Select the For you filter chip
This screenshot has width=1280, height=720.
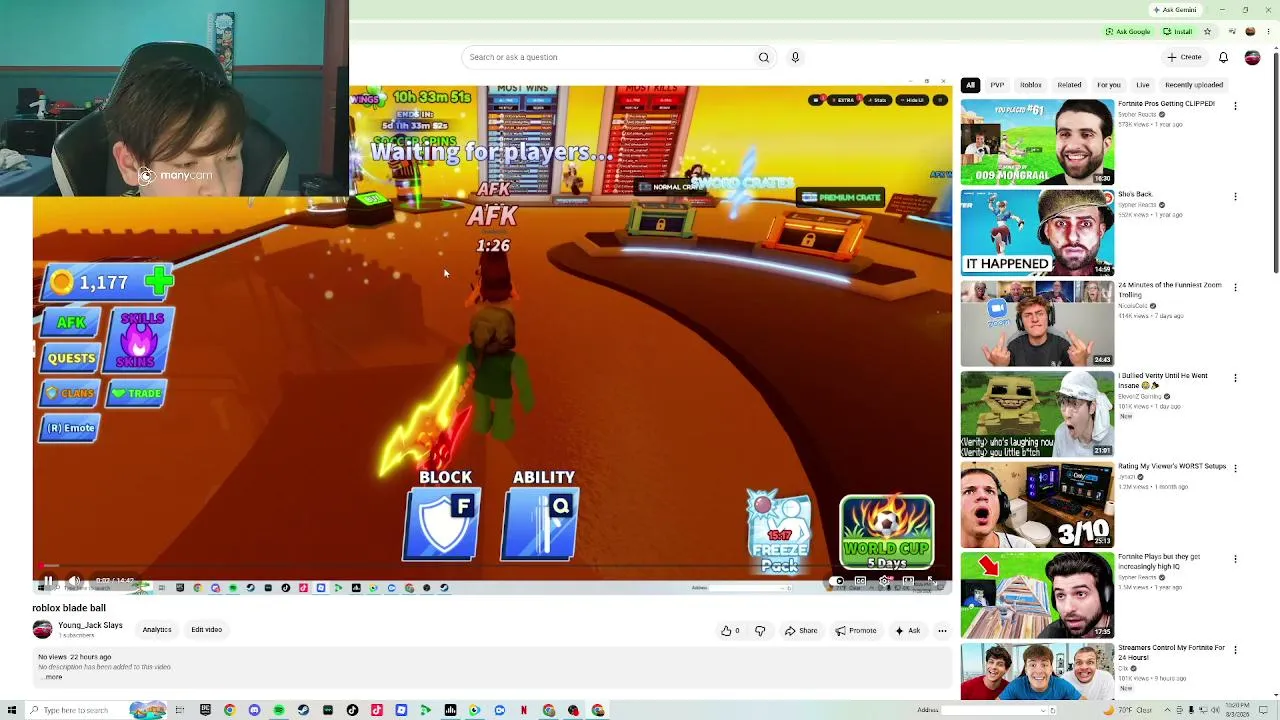[1109, 85]
